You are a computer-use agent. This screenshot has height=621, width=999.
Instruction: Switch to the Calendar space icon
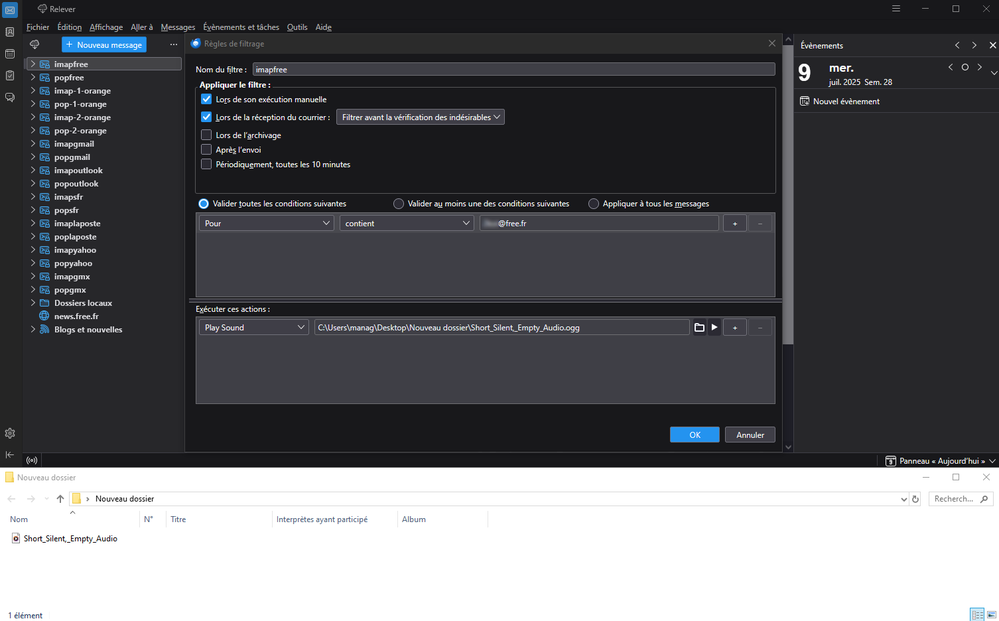tap(10, 54)
